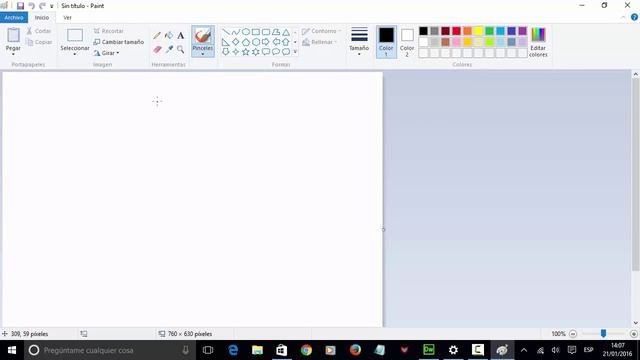The width and height of the screenshot is (640, 360).
Task: Choose the Pentagon shape
Action: click(x=246, y=42)
